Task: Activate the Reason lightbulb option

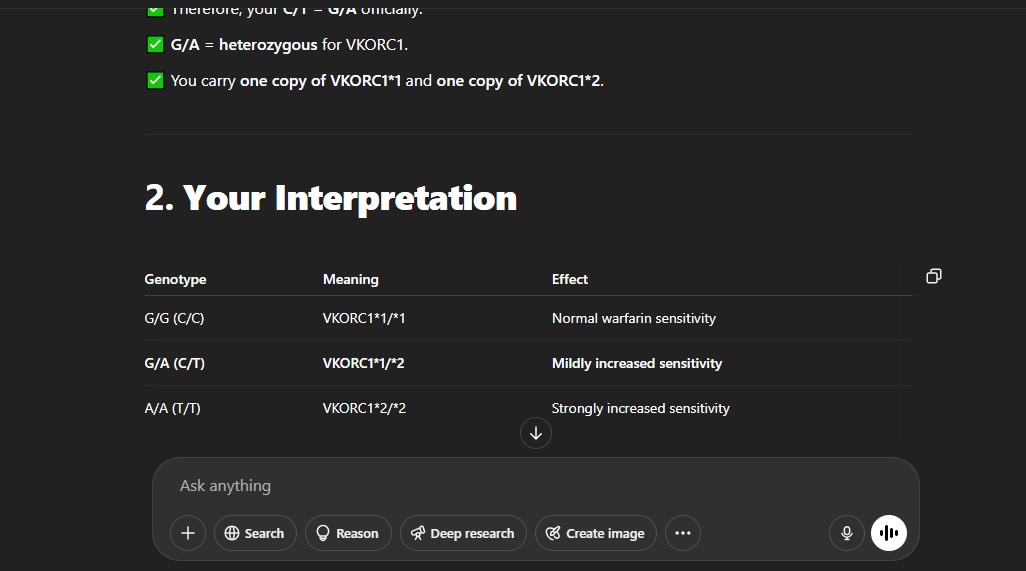Action: [x=347, y=533]
